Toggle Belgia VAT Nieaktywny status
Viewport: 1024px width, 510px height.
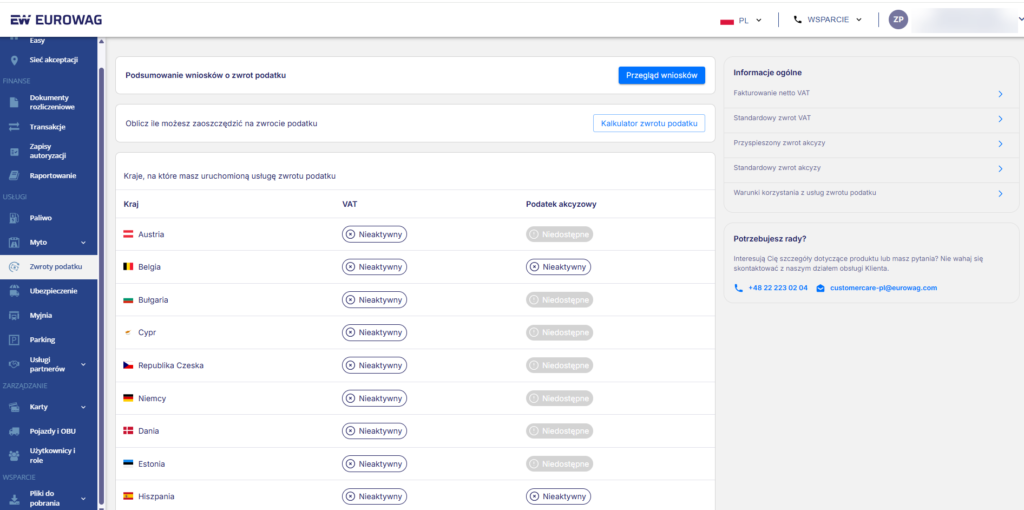click(x=374, y=267)
